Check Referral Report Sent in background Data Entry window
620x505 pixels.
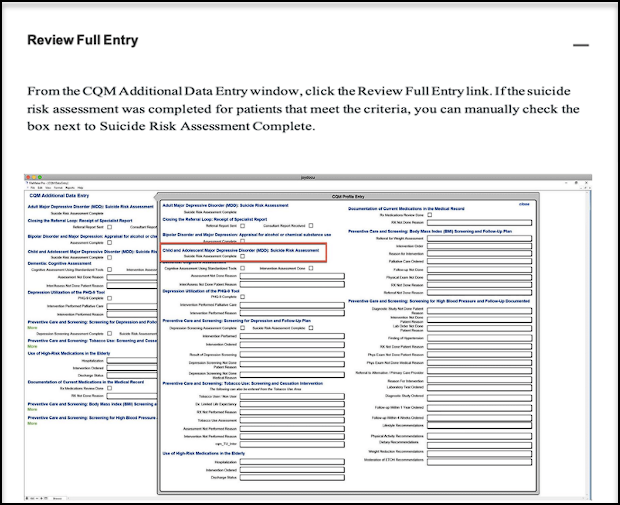click(x=110, y=227)
